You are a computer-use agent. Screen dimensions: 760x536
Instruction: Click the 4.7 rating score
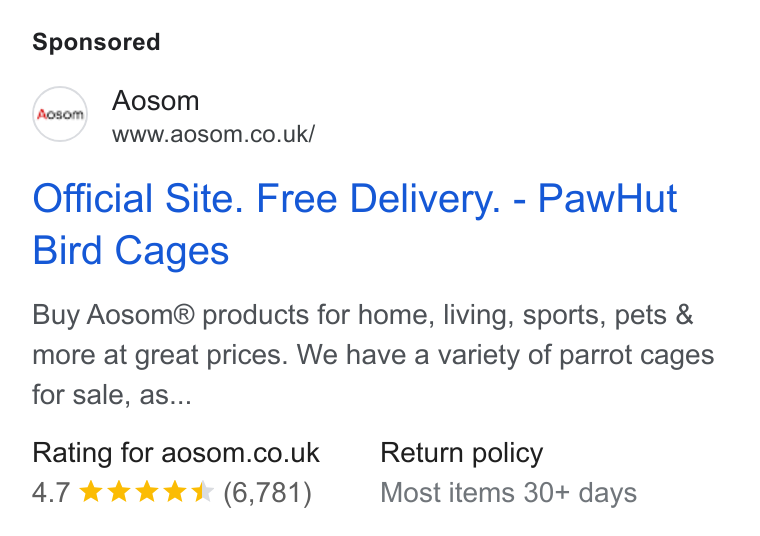pos(51,492)
